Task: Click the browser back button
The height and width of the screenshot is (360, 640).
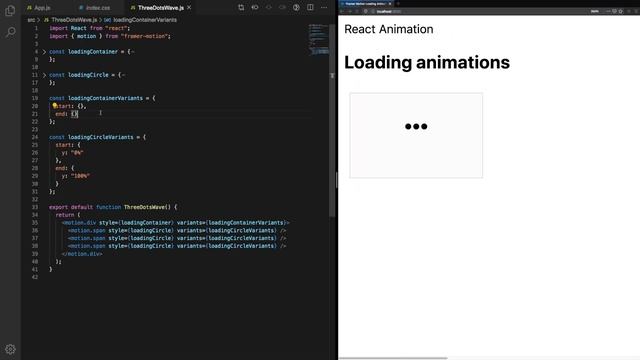Action: pos(342,11)
